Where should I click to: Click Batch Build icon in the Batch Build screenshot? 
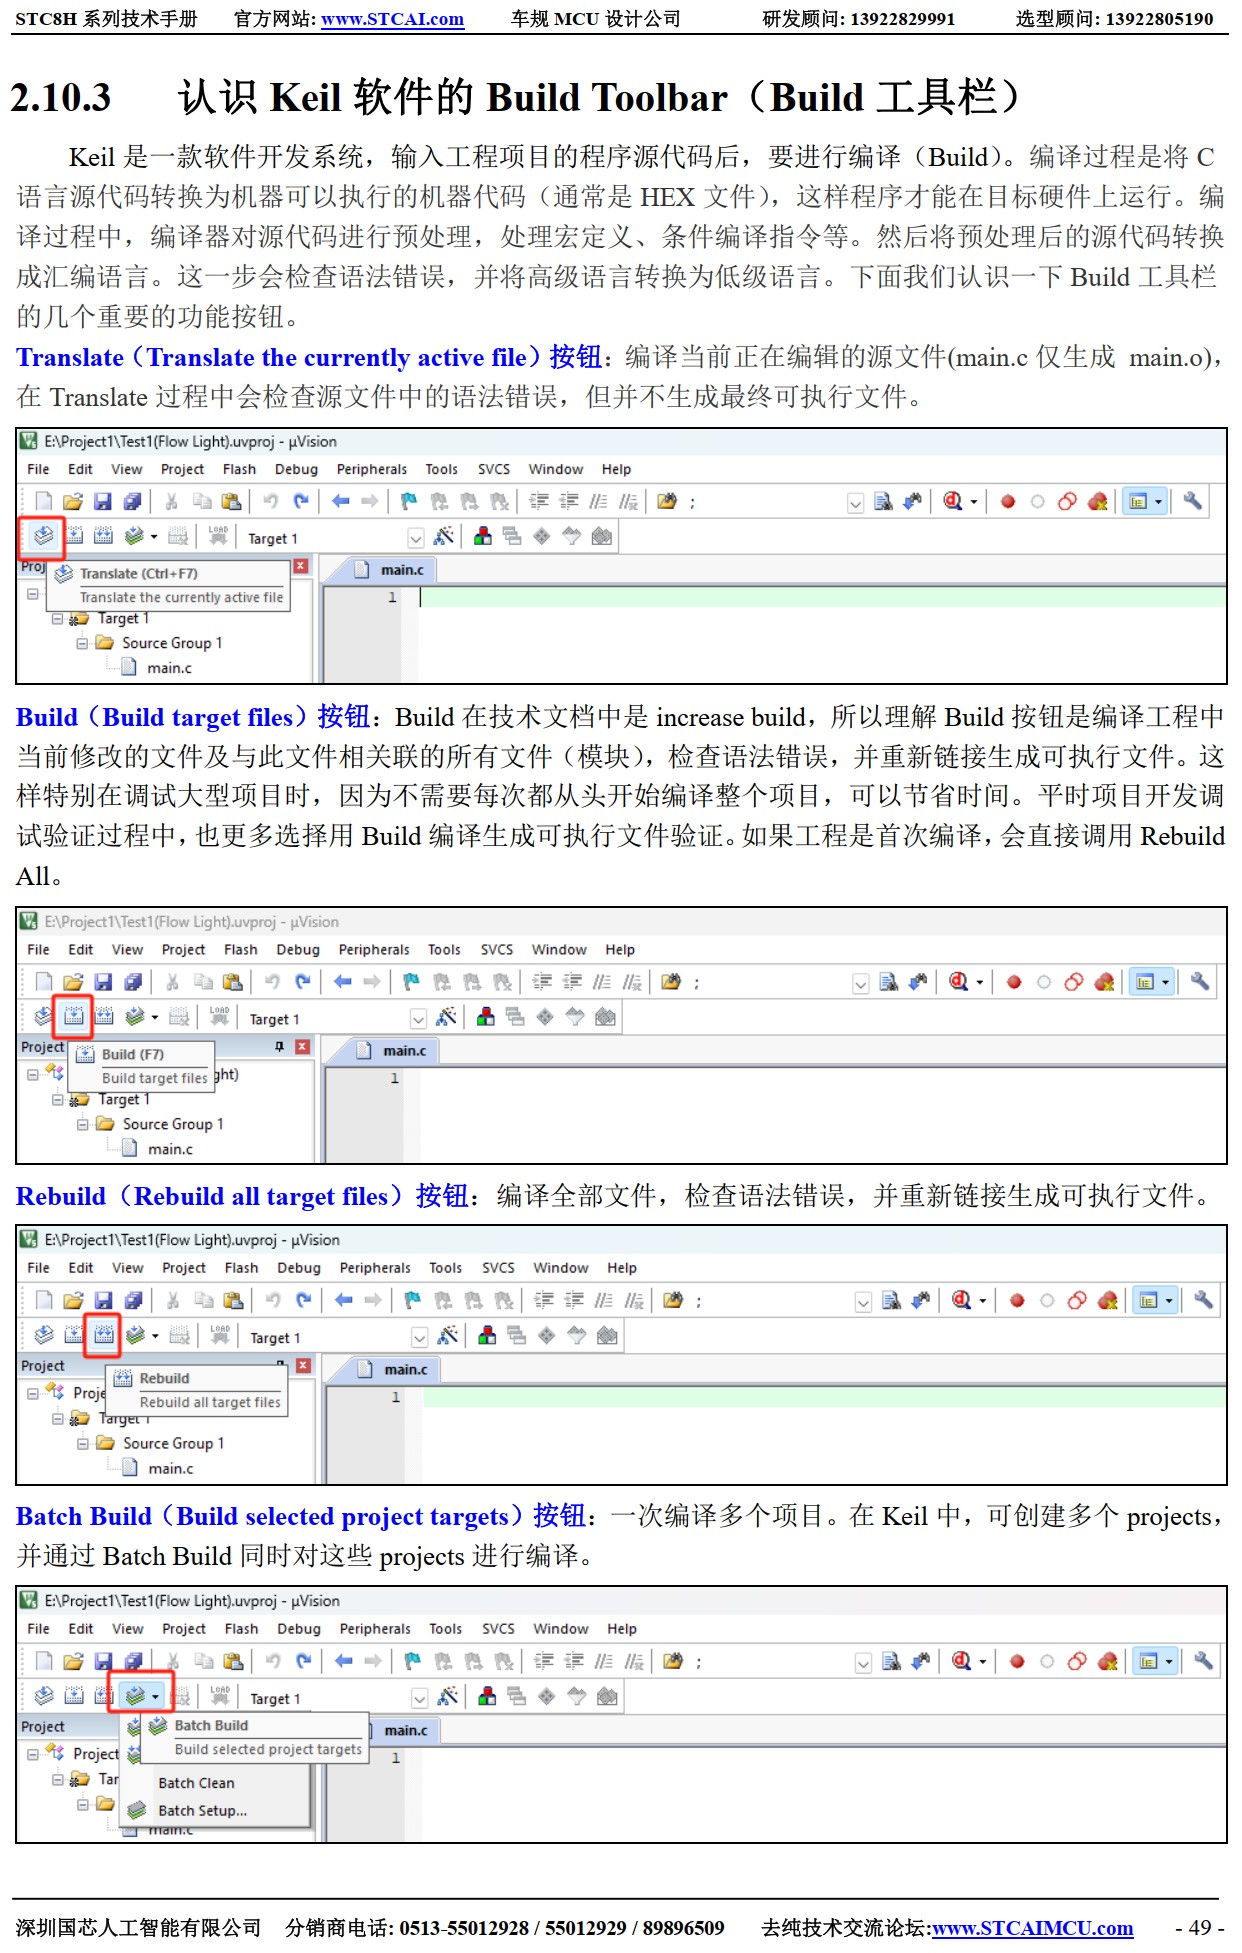point(135,1696)
